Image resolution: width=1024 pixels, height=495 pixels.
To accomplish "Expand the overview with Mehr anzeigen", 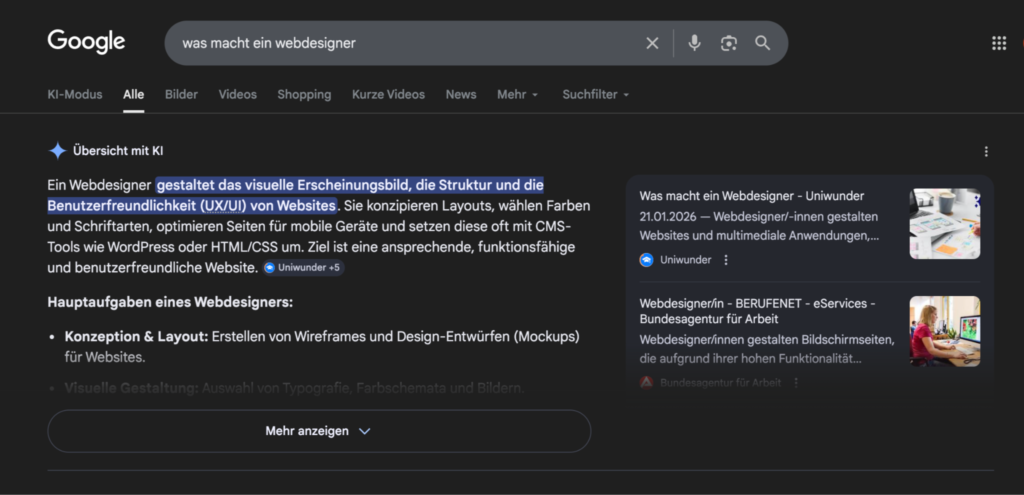I will pos(319,431).
